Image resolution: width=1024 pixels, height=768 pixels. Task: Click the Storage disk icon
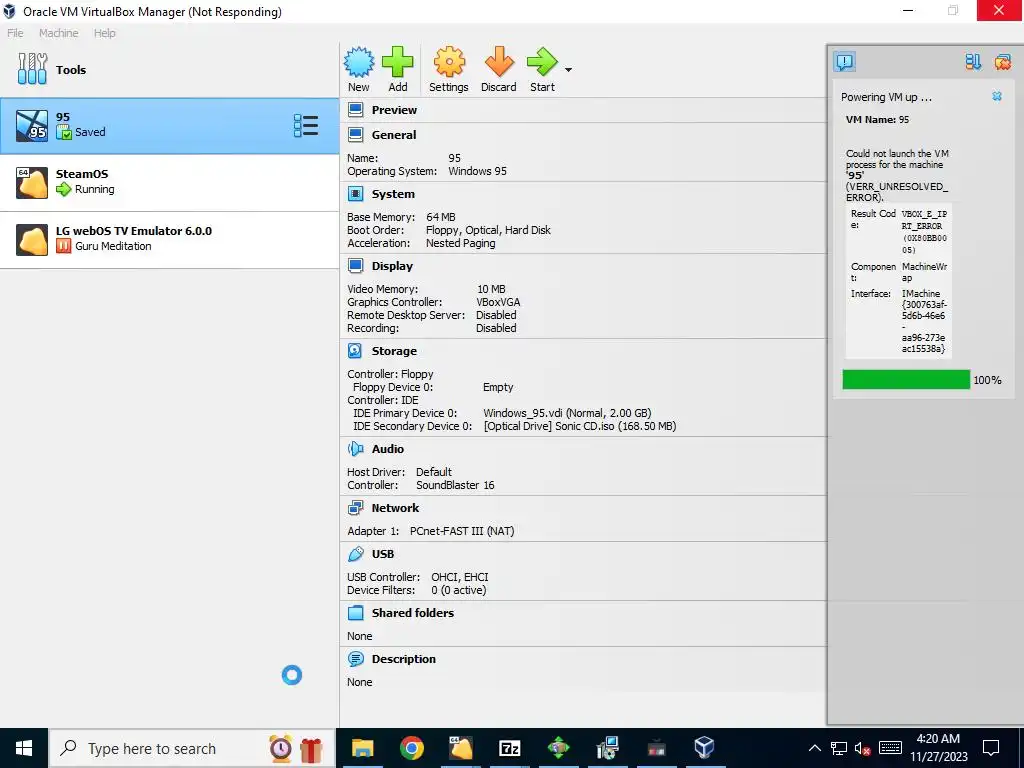click(x=355, y=351)
